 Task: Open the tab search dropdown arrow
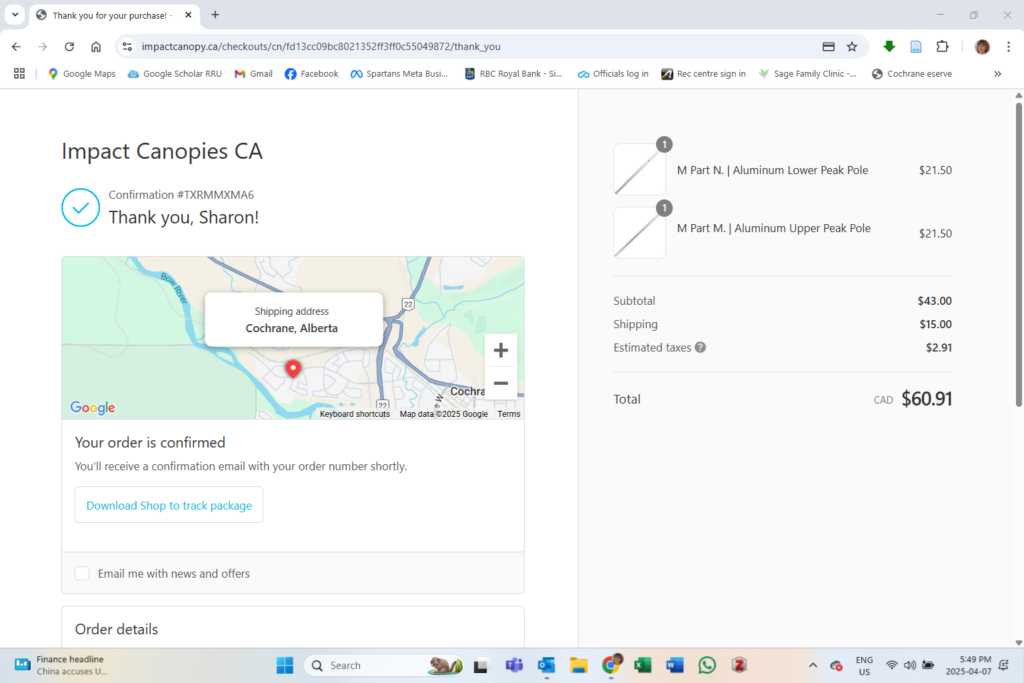(x=15, y=14)
